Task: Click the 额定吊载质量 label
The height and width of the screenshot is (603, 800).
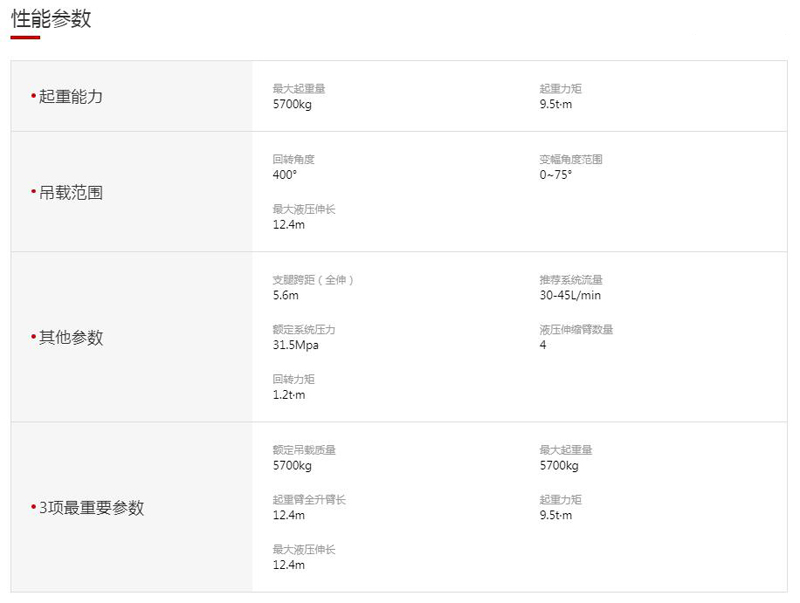Action: click(x=304, y=450)
